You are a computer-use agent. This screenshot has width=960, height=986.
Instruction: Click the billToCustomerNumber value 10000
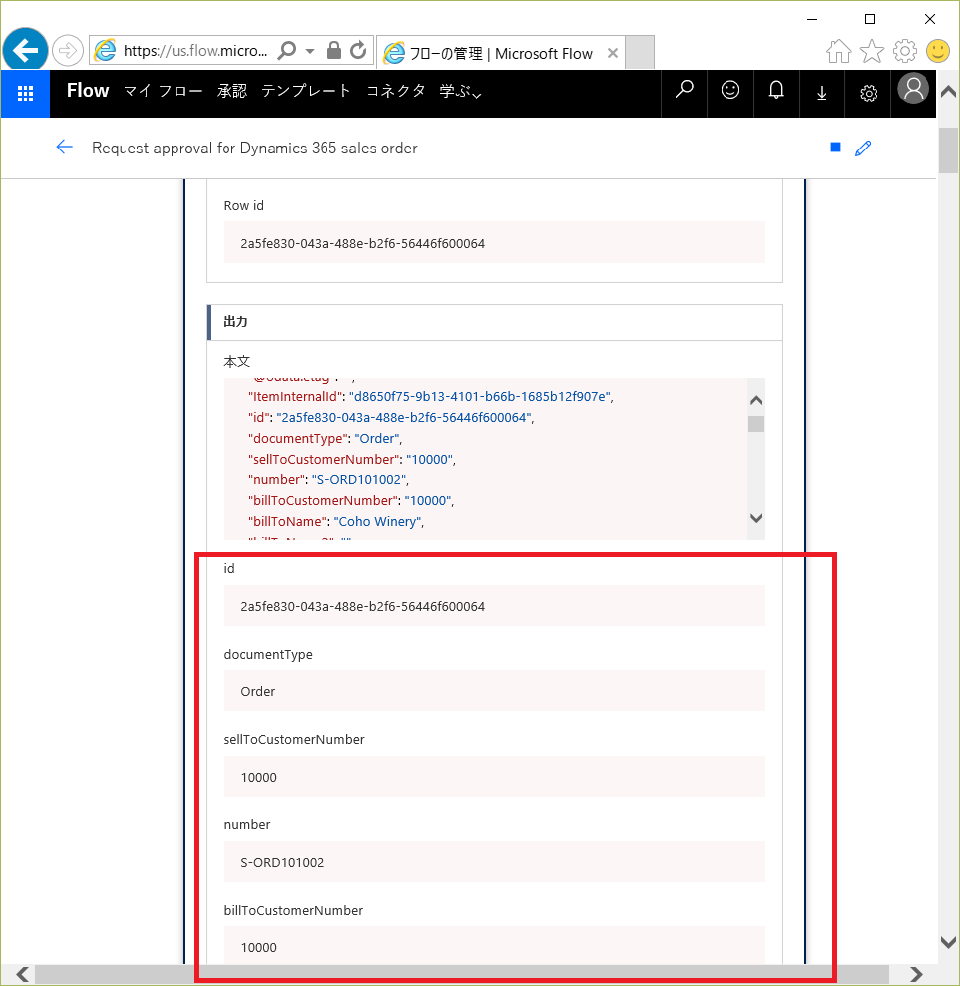tap(494, 945)
